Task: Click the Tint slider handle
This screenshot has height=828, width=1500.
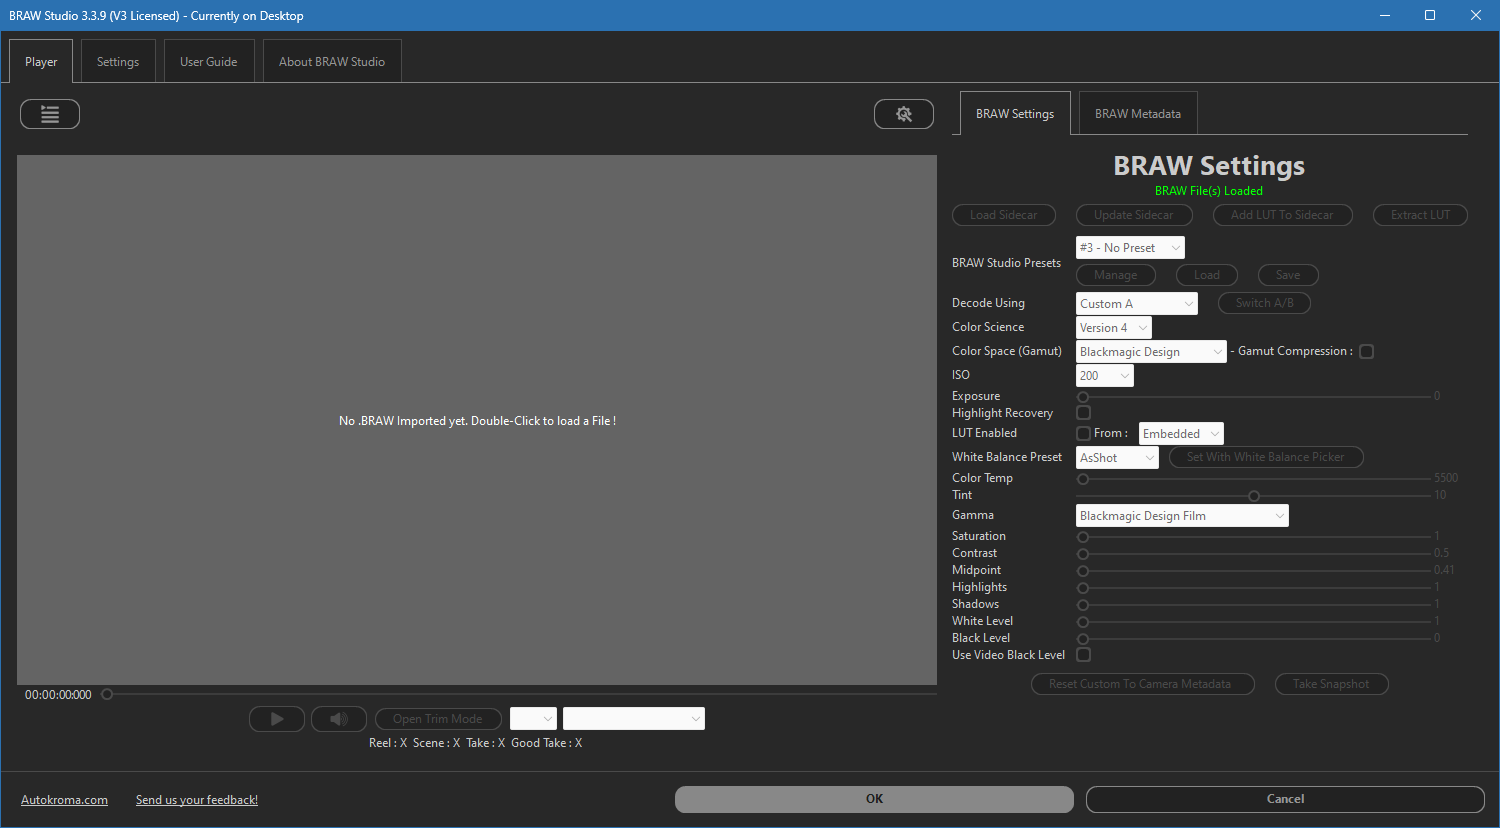Action: (1254, 496)
